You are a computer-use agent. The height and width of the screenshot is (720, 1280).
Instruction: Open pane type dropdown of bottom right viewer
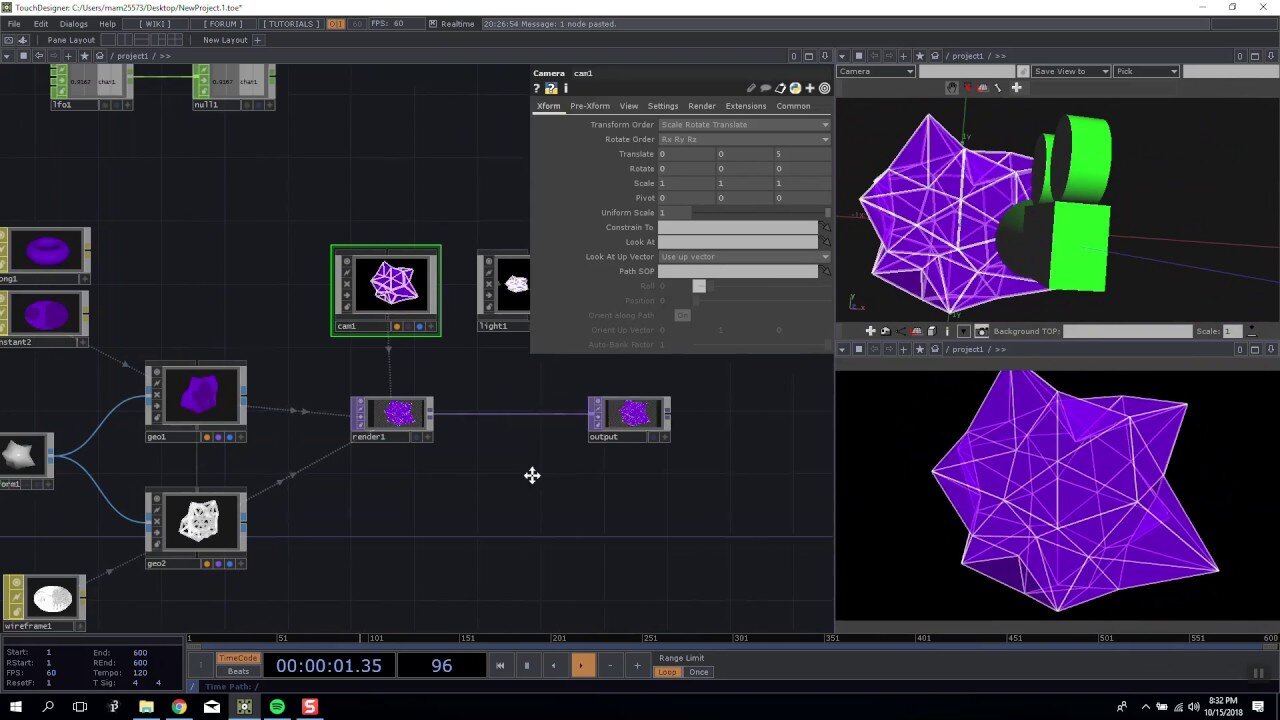(x=843, y=349)
